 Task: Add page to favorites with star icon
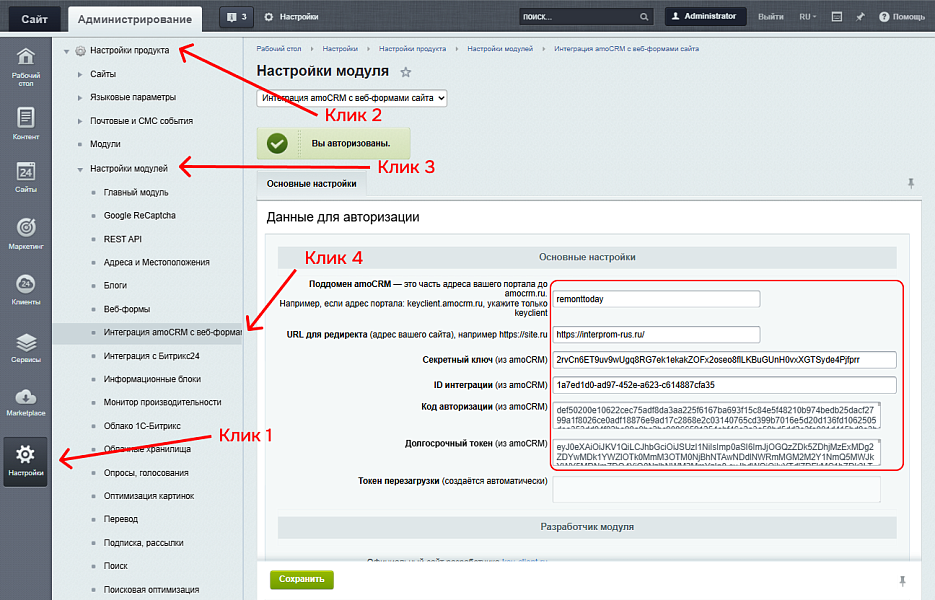pyautogui.click(x=406, y=72)
